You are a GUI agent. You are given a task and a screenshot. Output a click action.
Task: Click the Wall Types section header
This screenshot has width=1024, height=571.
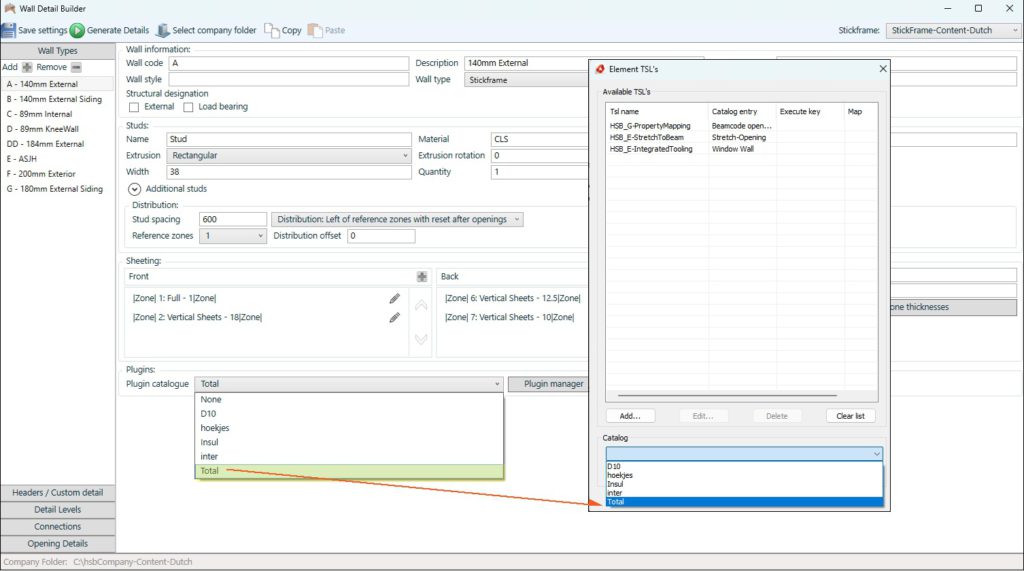coord(57,50)
